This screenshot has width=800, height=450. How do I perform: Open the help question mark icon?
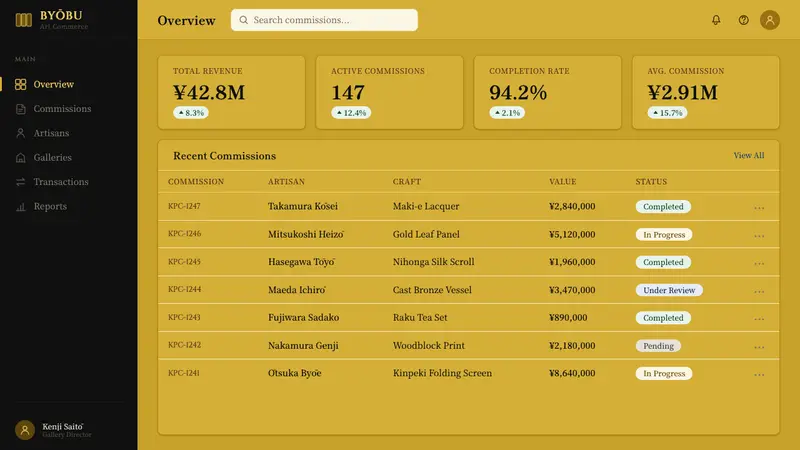(743, 20)
